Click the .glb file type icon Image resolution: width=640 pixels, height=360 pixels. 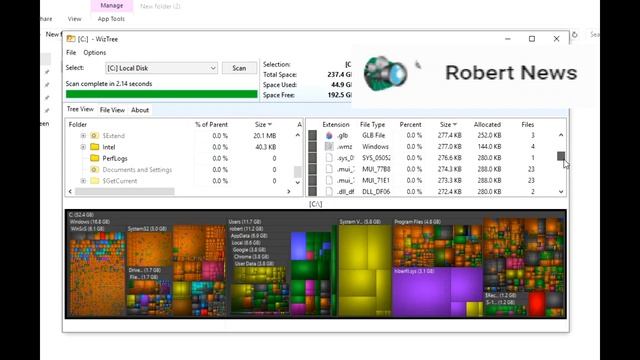tap(329, 135)
